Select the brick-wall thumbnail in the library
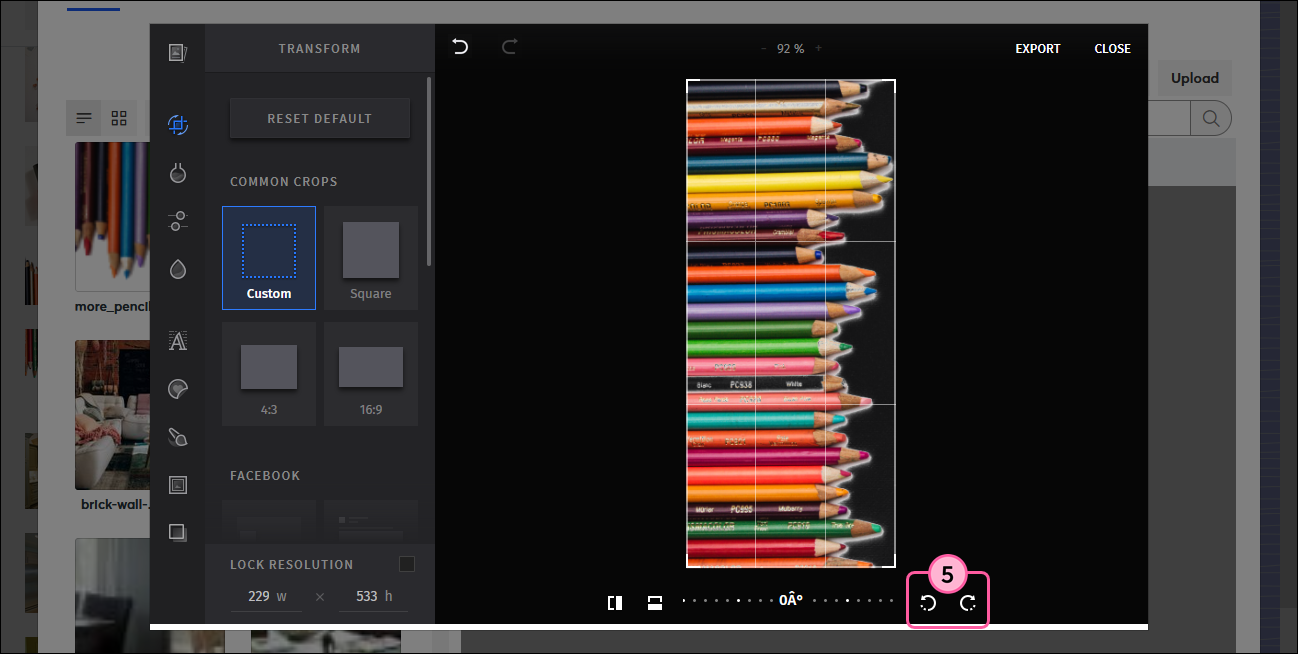This screenshot has height=654, width=1298. coord(112,414)
